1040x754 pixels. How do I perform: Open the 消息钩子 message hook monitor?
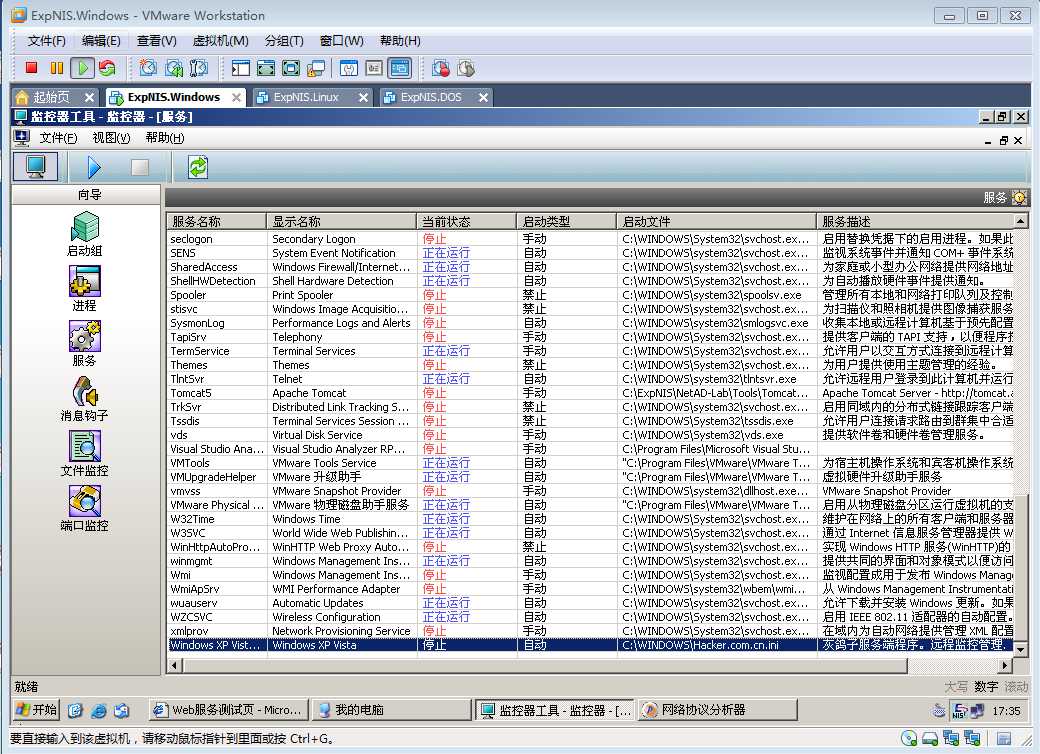coord(84,399)
